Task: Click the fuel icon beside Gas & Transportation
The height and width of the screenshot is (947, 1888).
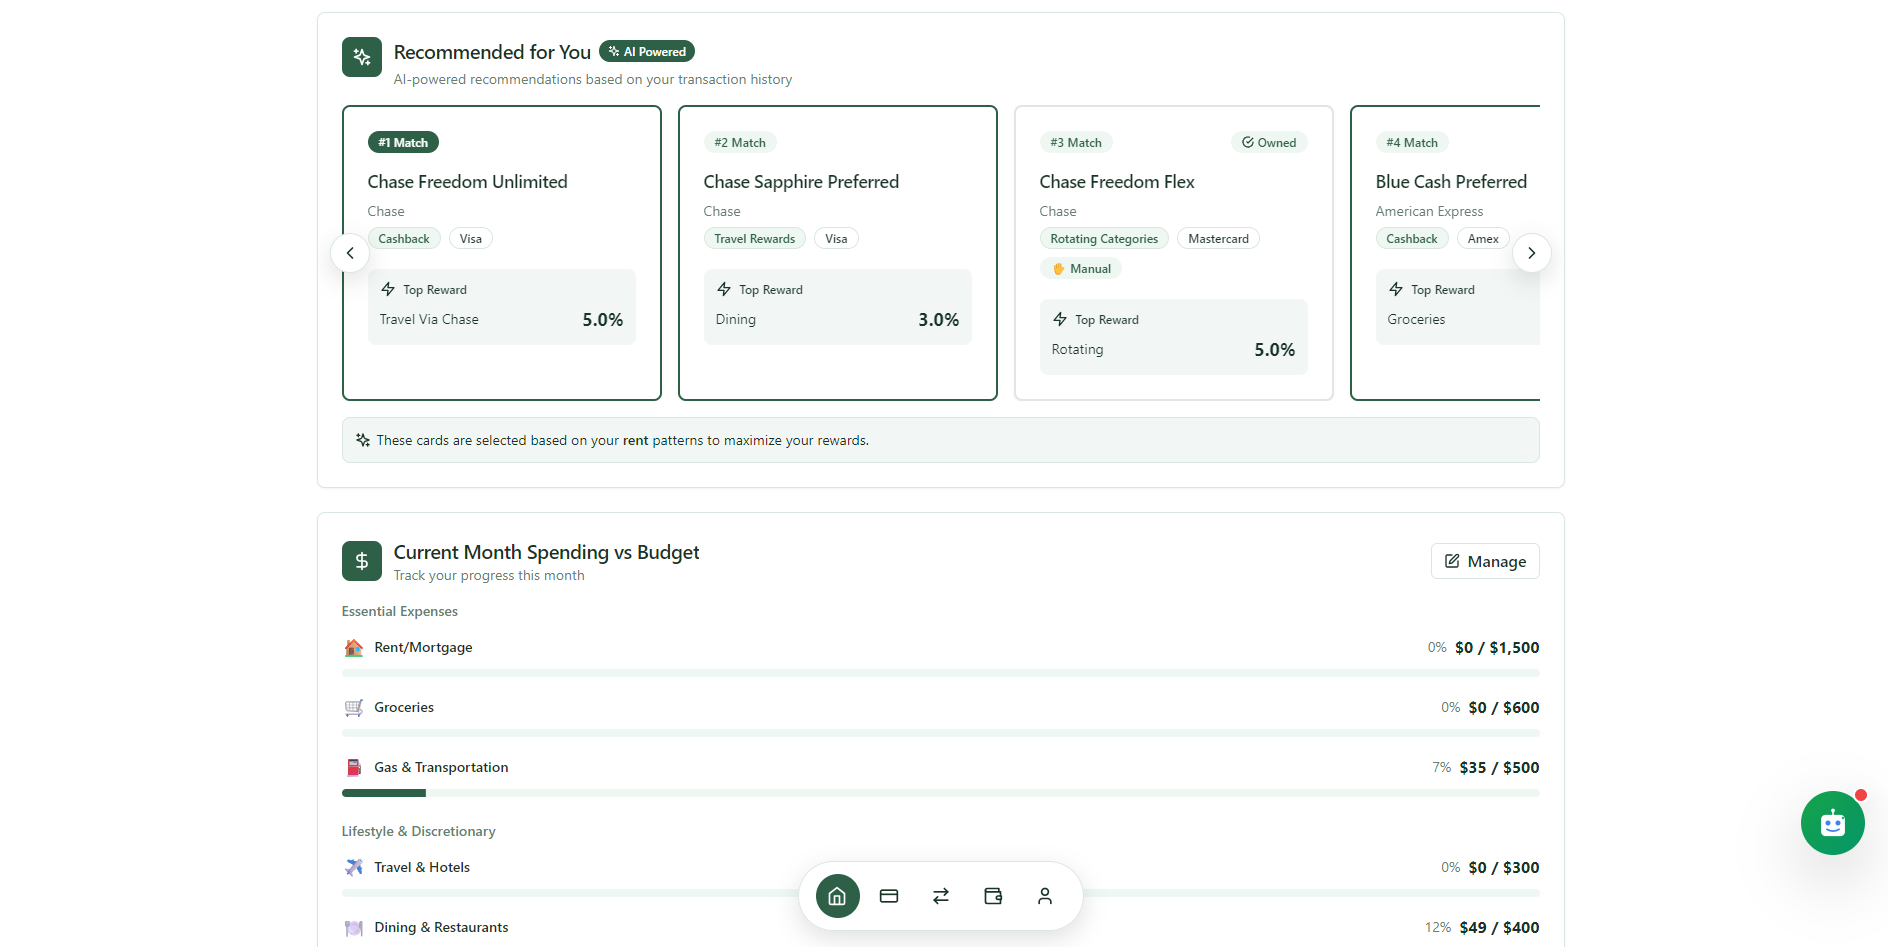Action: pos(354,768)
